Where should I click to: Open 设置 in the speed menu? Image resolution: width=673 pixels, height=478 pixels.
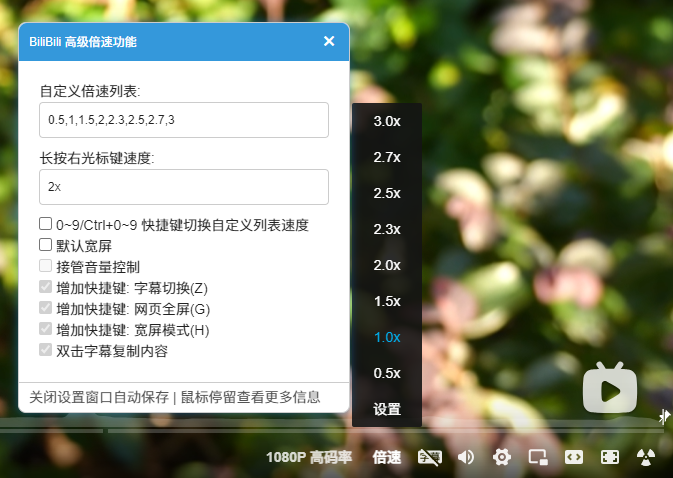[387, 409]
